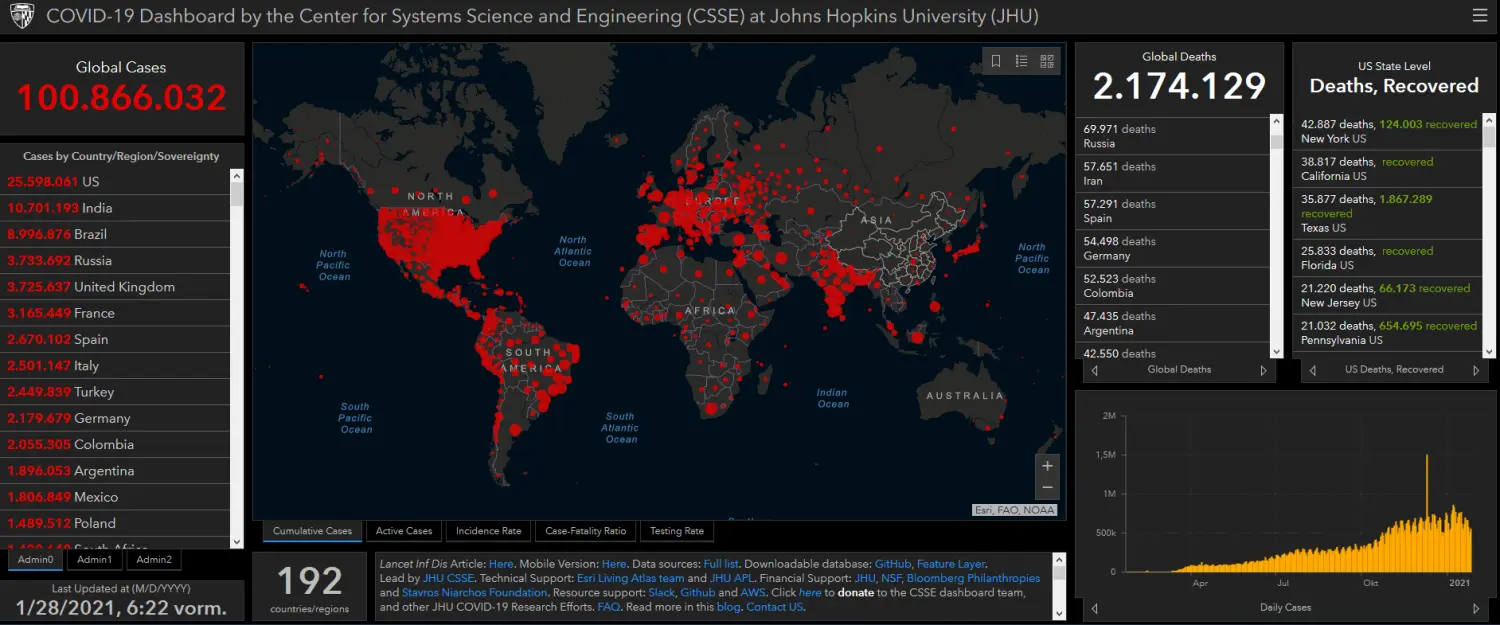Show the map Legend list icon
1500x625 pixels.
(x=1021, y=61)
